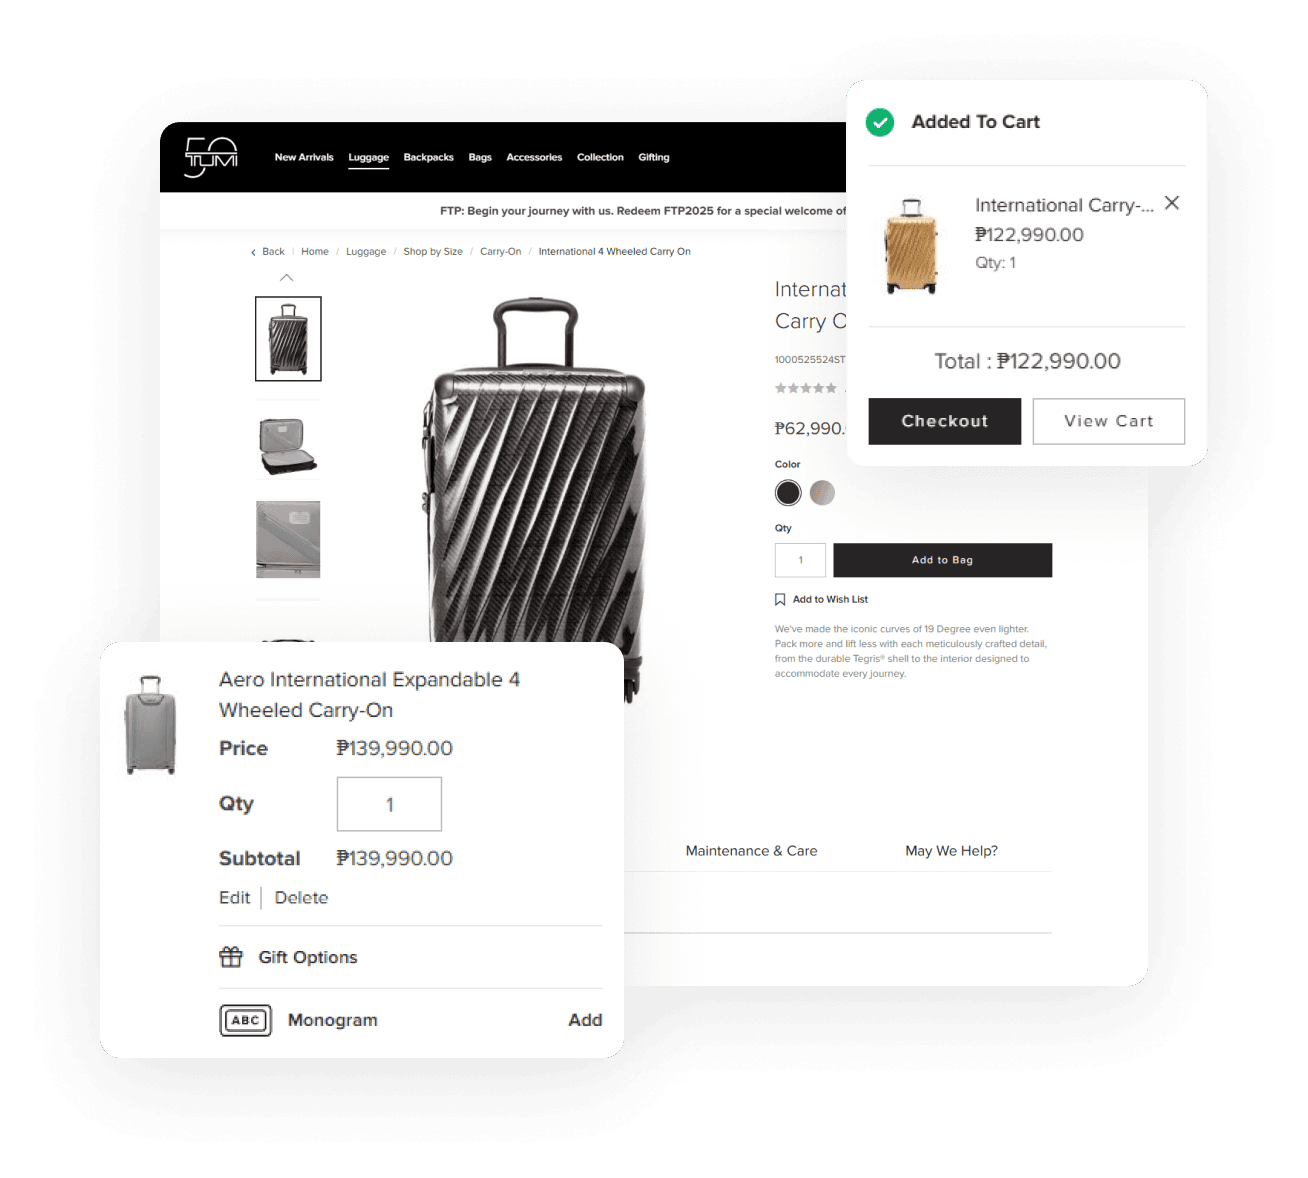
Task: Click the Qty field in the cart item card
Action: [x=389, y=804]
